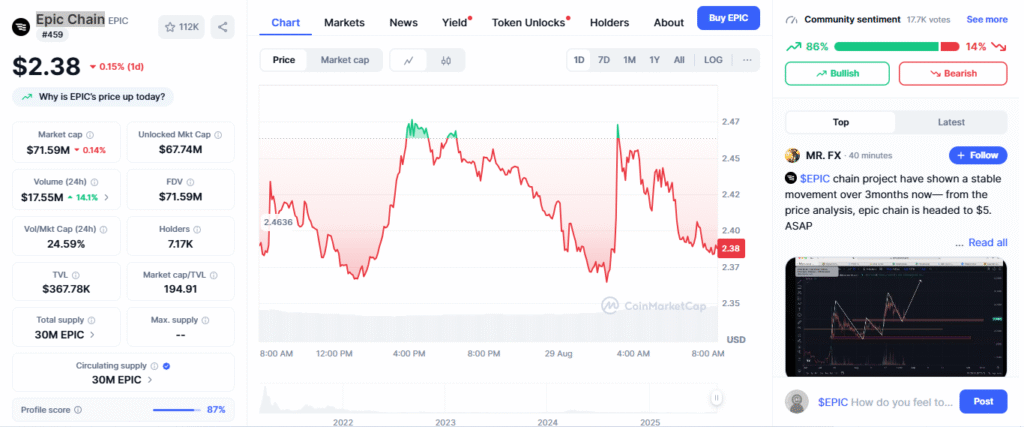Set chart range to 1Y

click(x=654, y=60)
